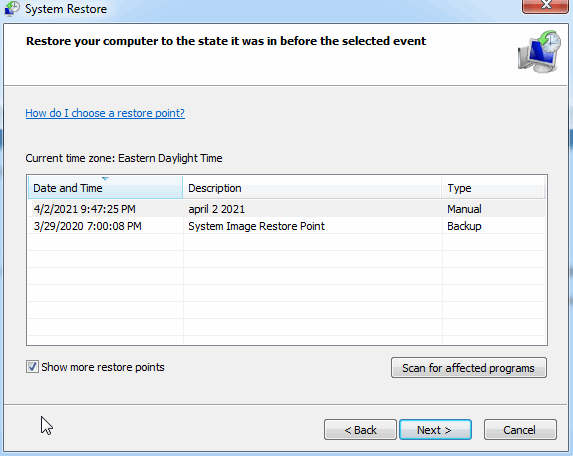This screenshot has height=456, width=573.
Task: Click the sort arrow above Date and Time
Action: [105, 179]
